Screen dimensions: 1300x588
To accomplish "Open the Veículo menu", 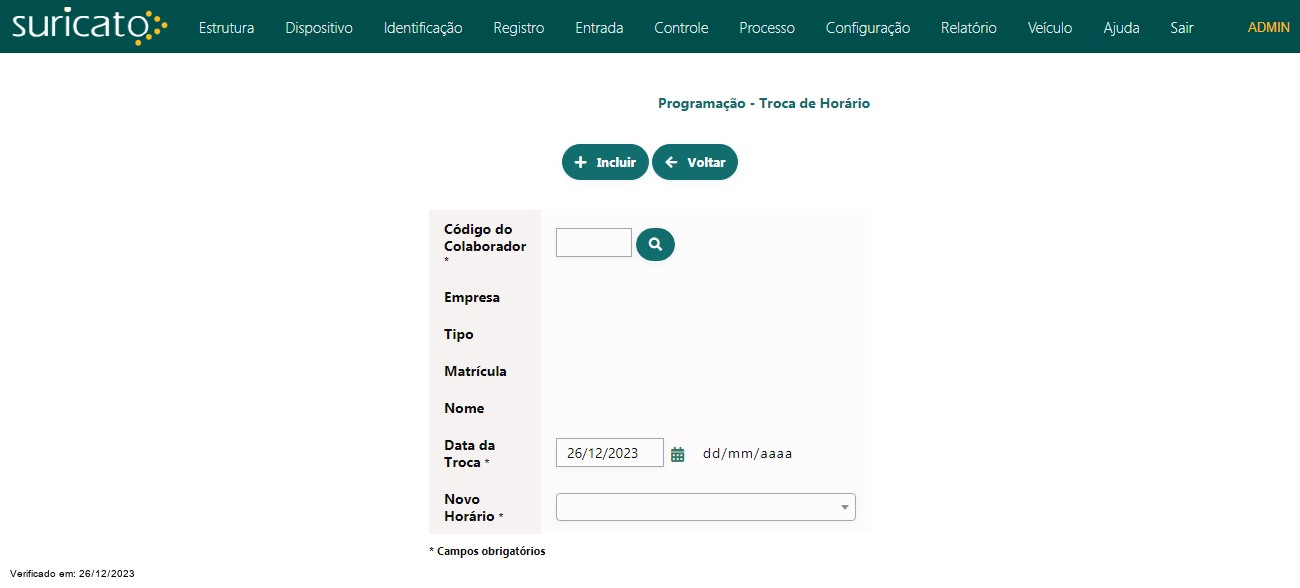I will coord(1050,28).
